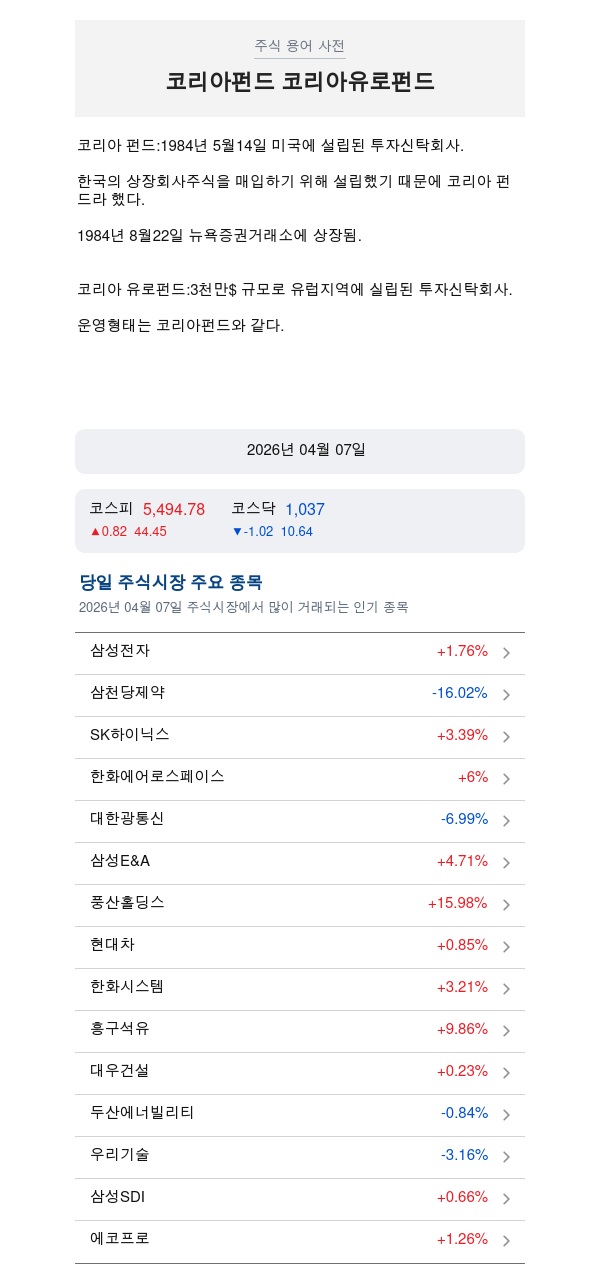Image resolution: width=600 pixels, height=1264 pixels.
Task: Expand 한화시스템 details via its chevron
Action: [x=506, y=989]
